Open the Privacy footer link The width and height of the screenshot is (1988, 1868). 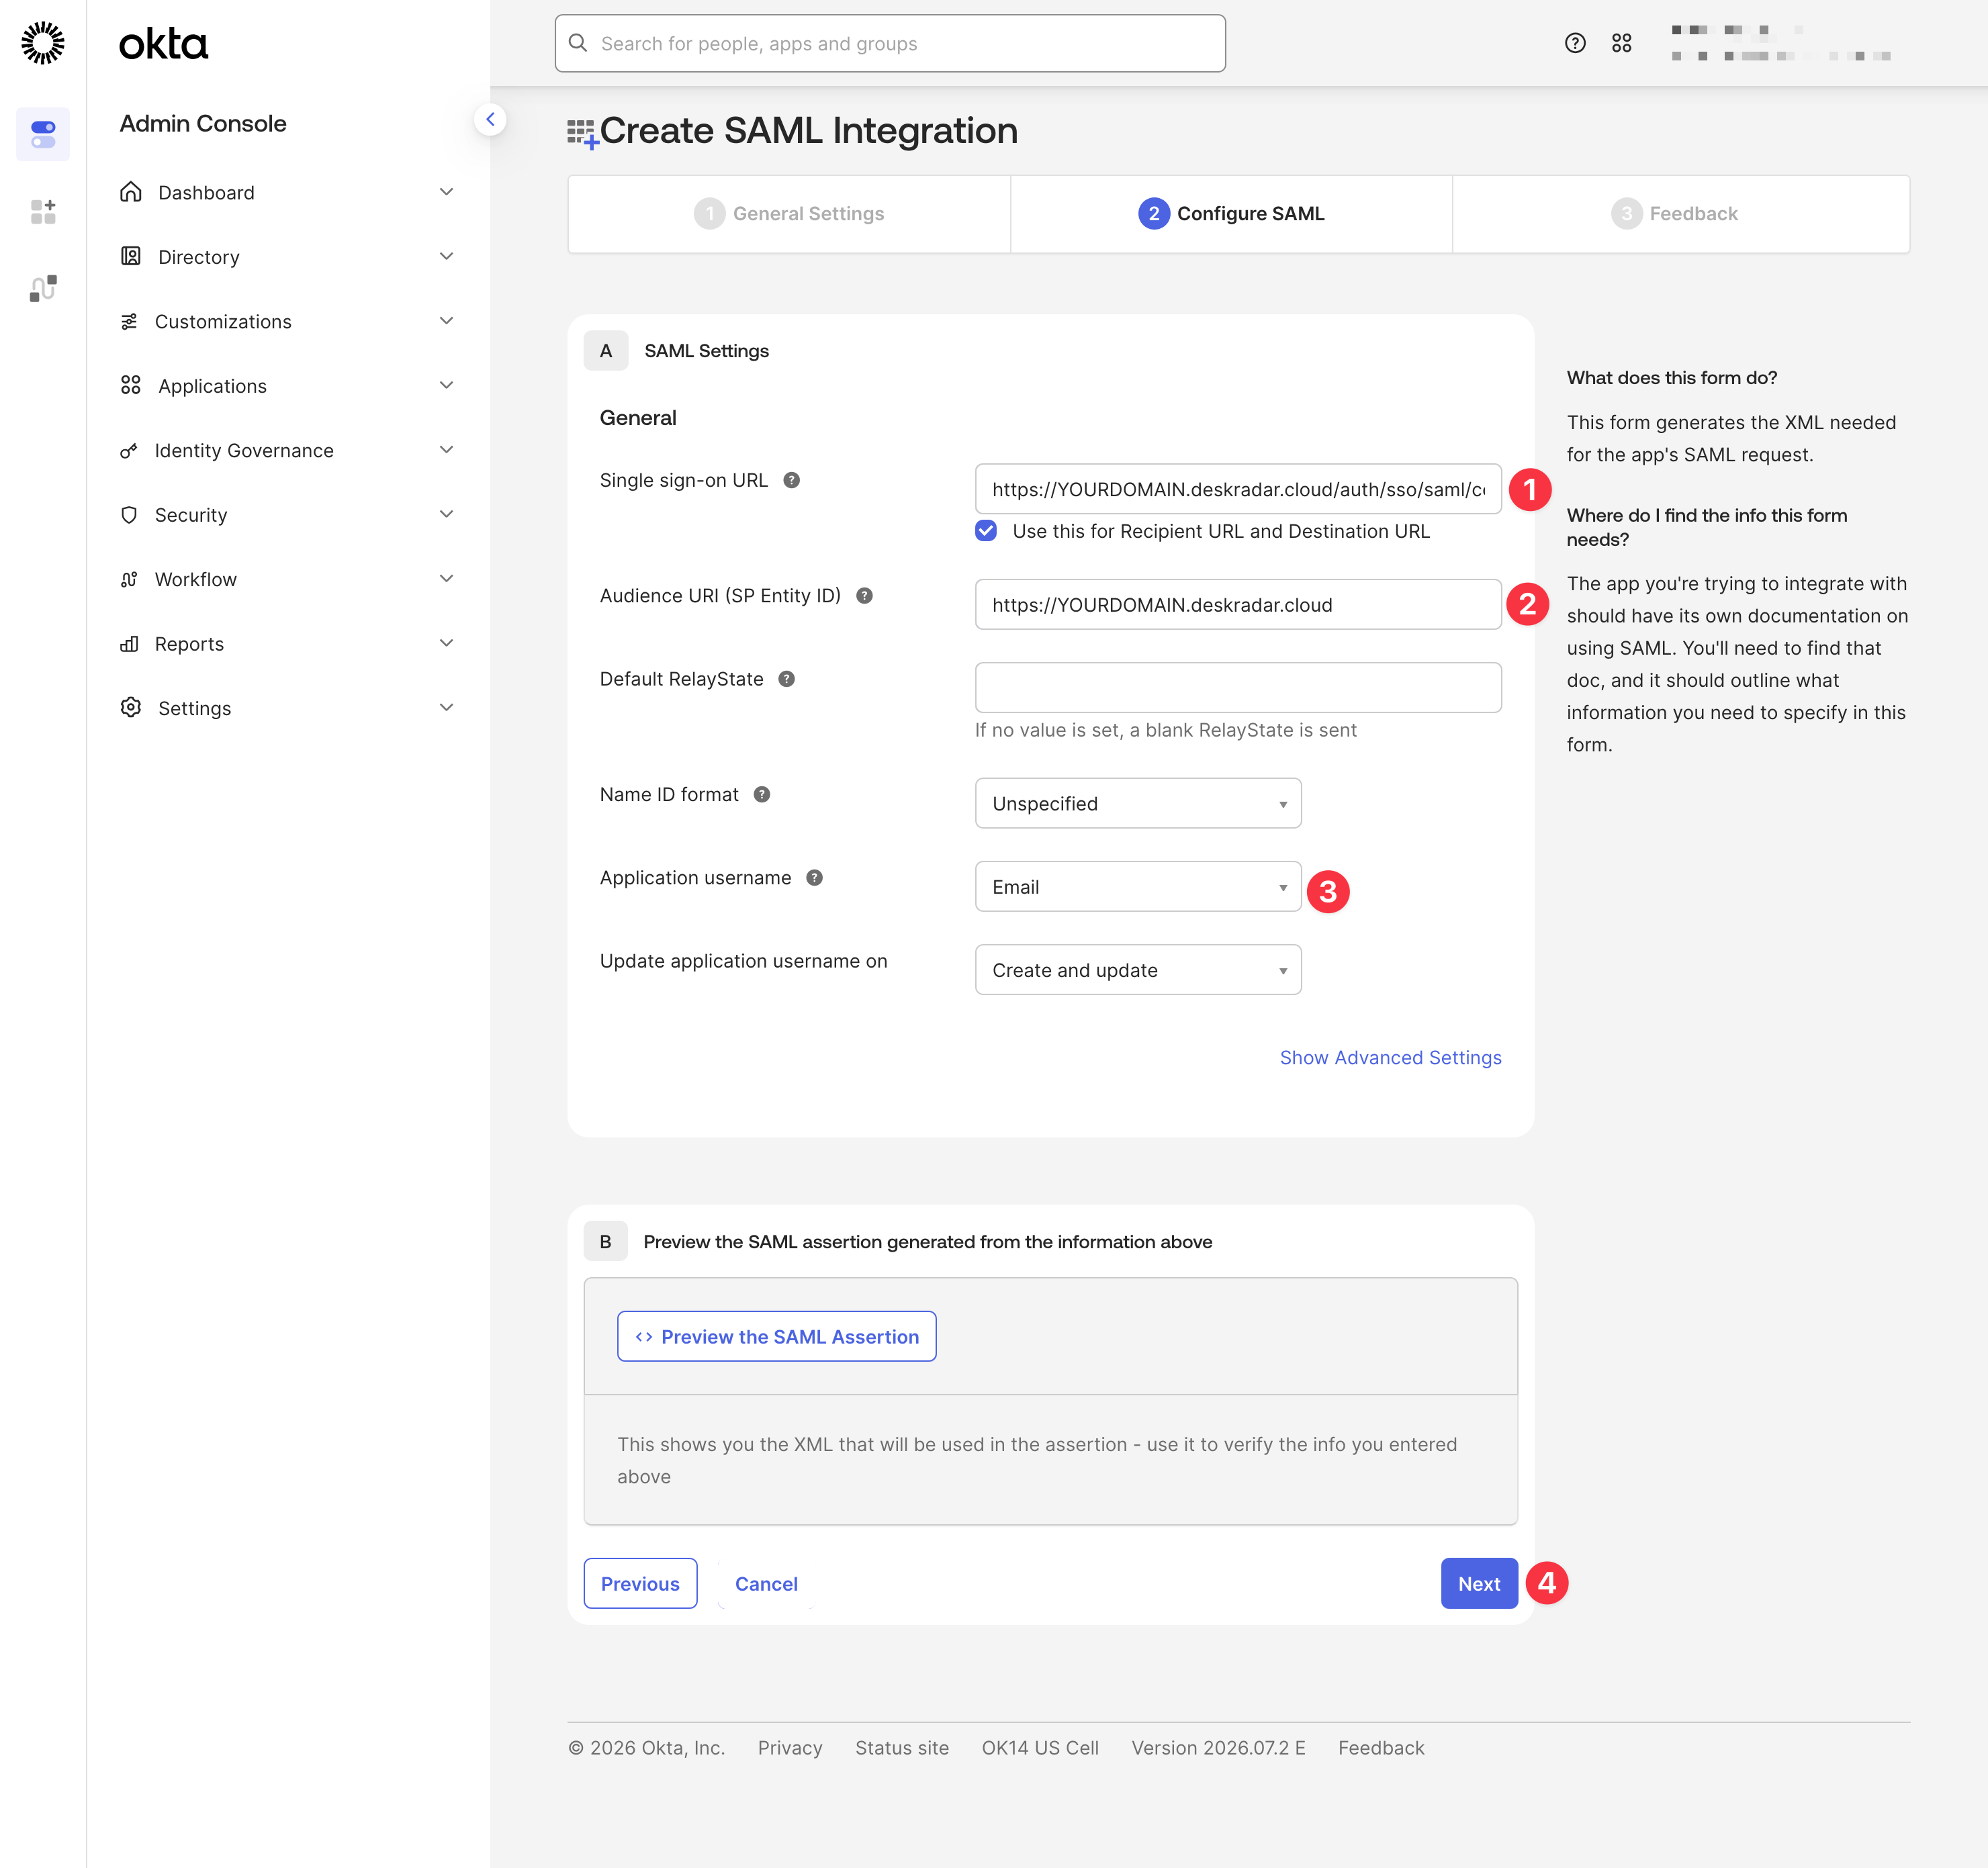[790, 1748]
